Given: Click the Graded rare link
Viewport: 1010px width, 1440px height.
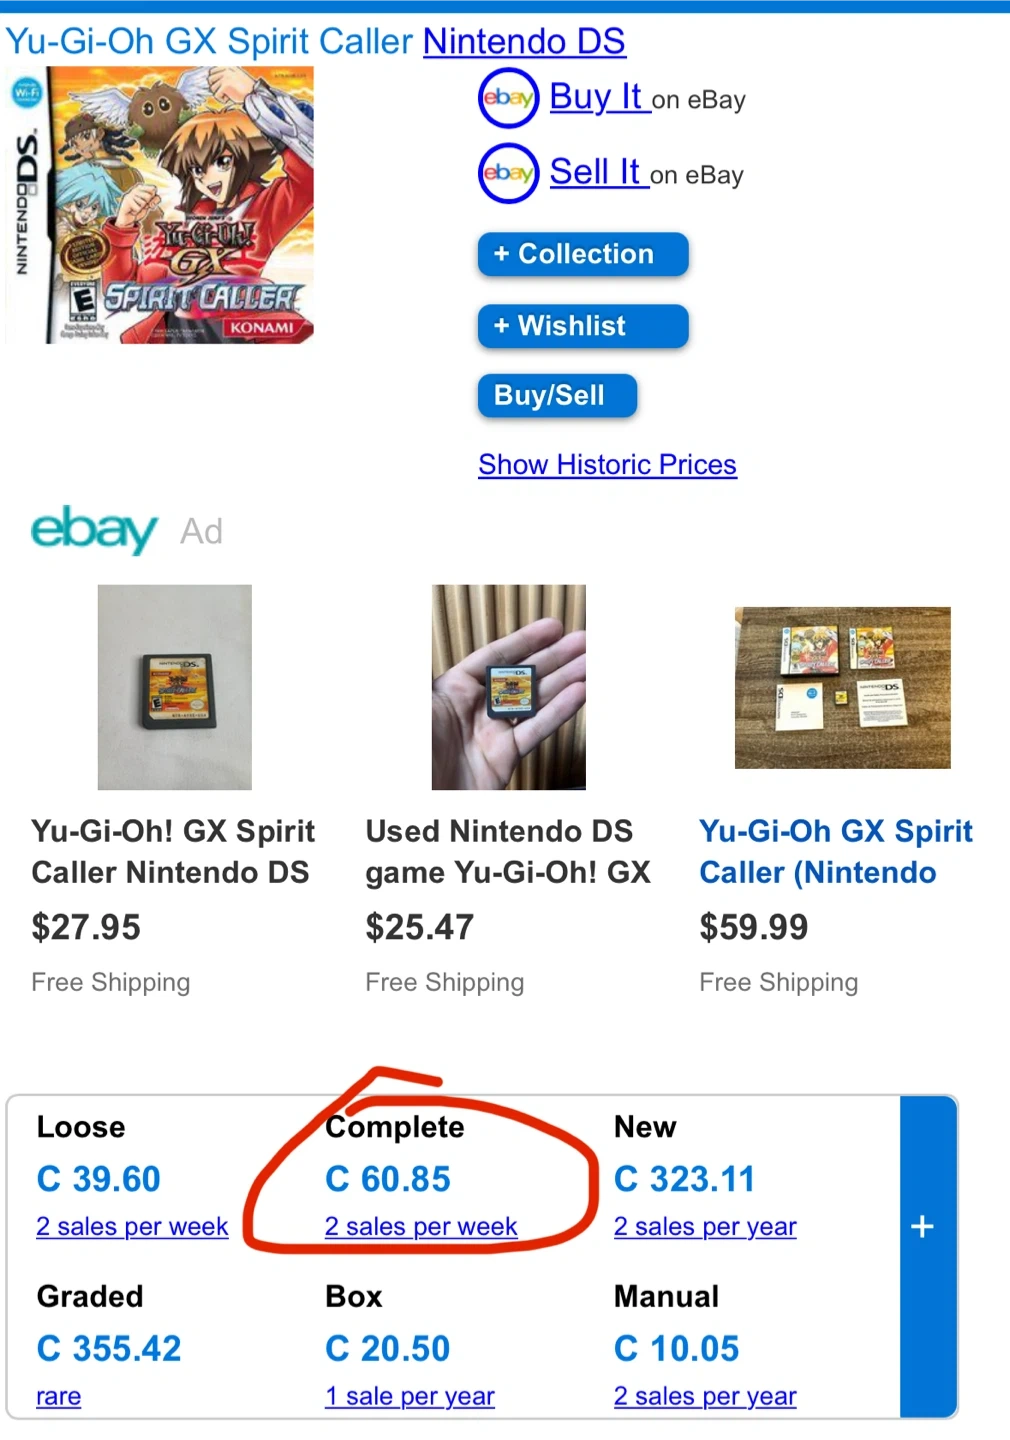Looking at the screenshot, I should click(59, 1396).
